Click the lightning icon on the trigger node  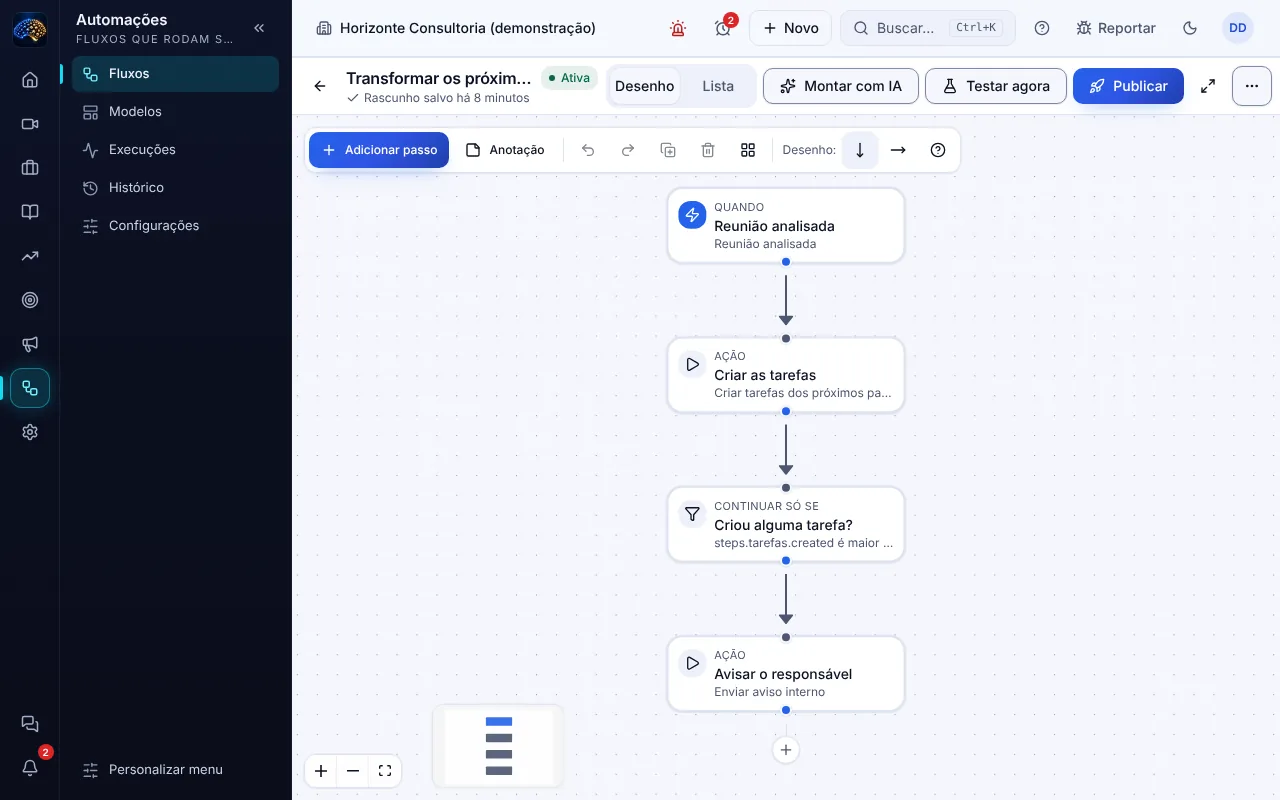click(692, 215)
